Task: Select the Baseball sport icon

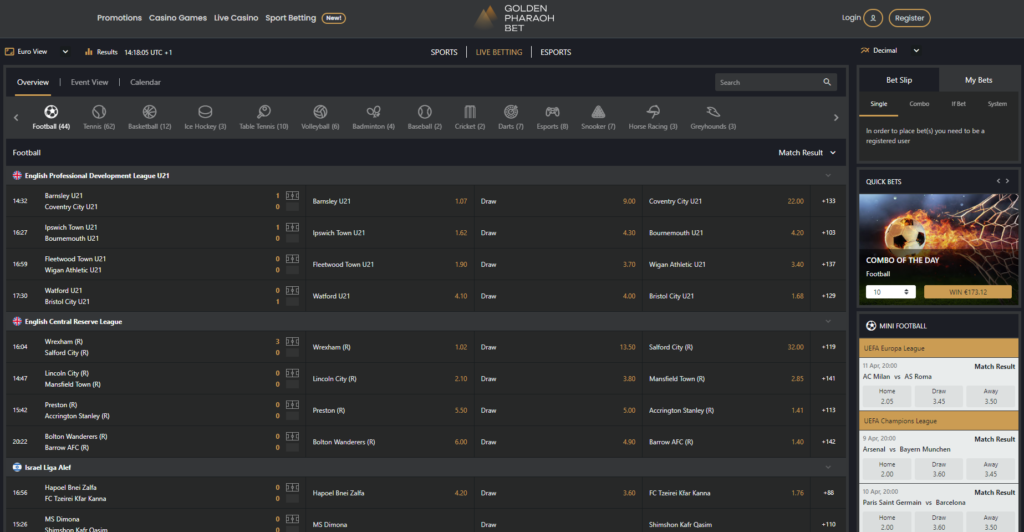Action: 424,112
